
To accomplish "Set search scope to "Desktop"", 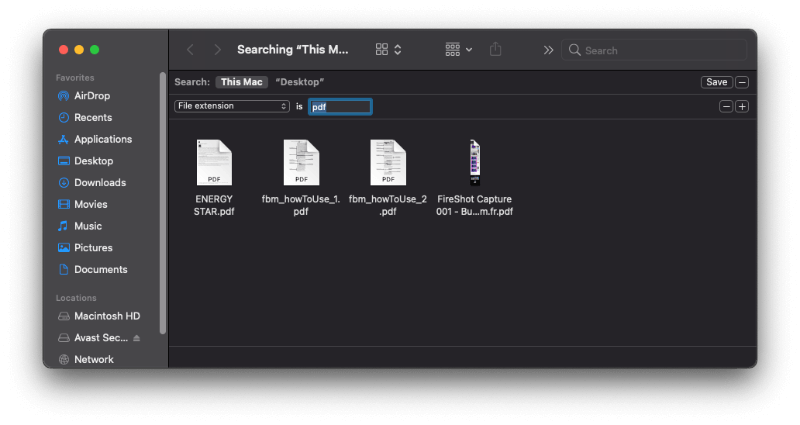I will coord(299,82).
